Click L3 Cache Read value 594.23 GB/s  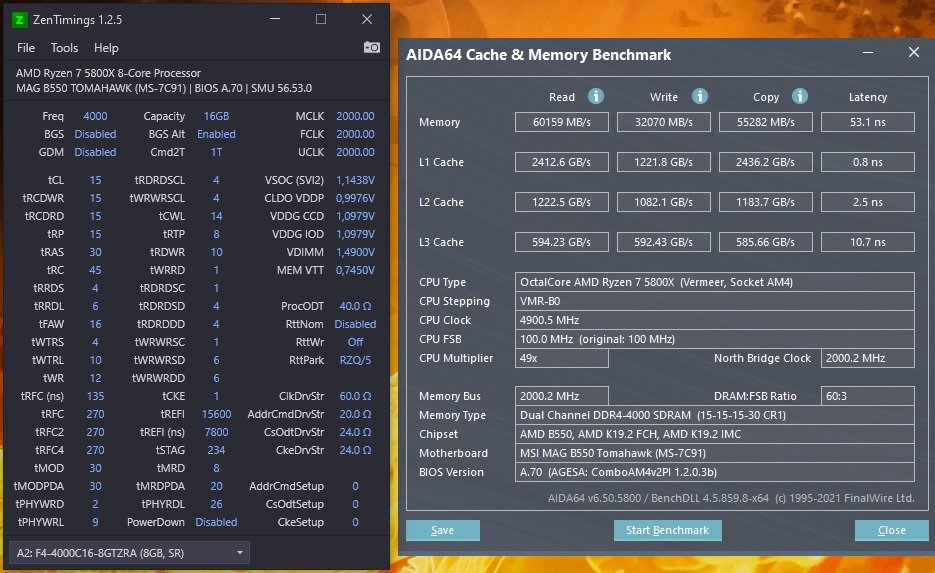(x=562, y=242)
